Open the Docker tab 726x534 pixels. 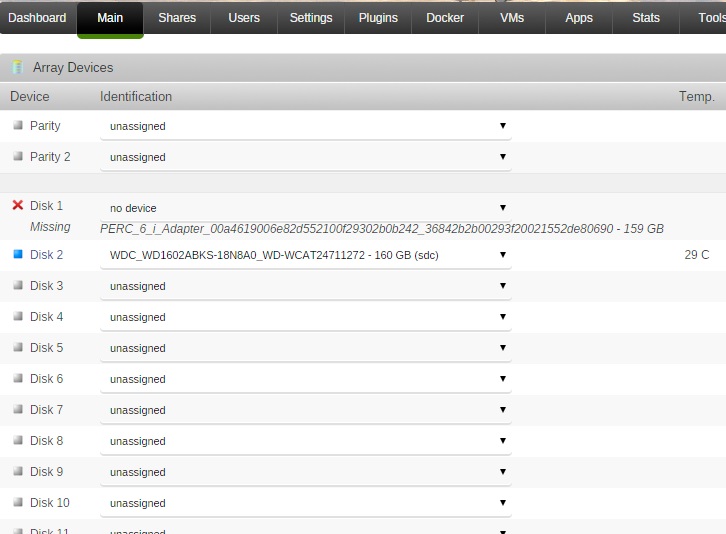pyautogui.click(x=445, y=18)
